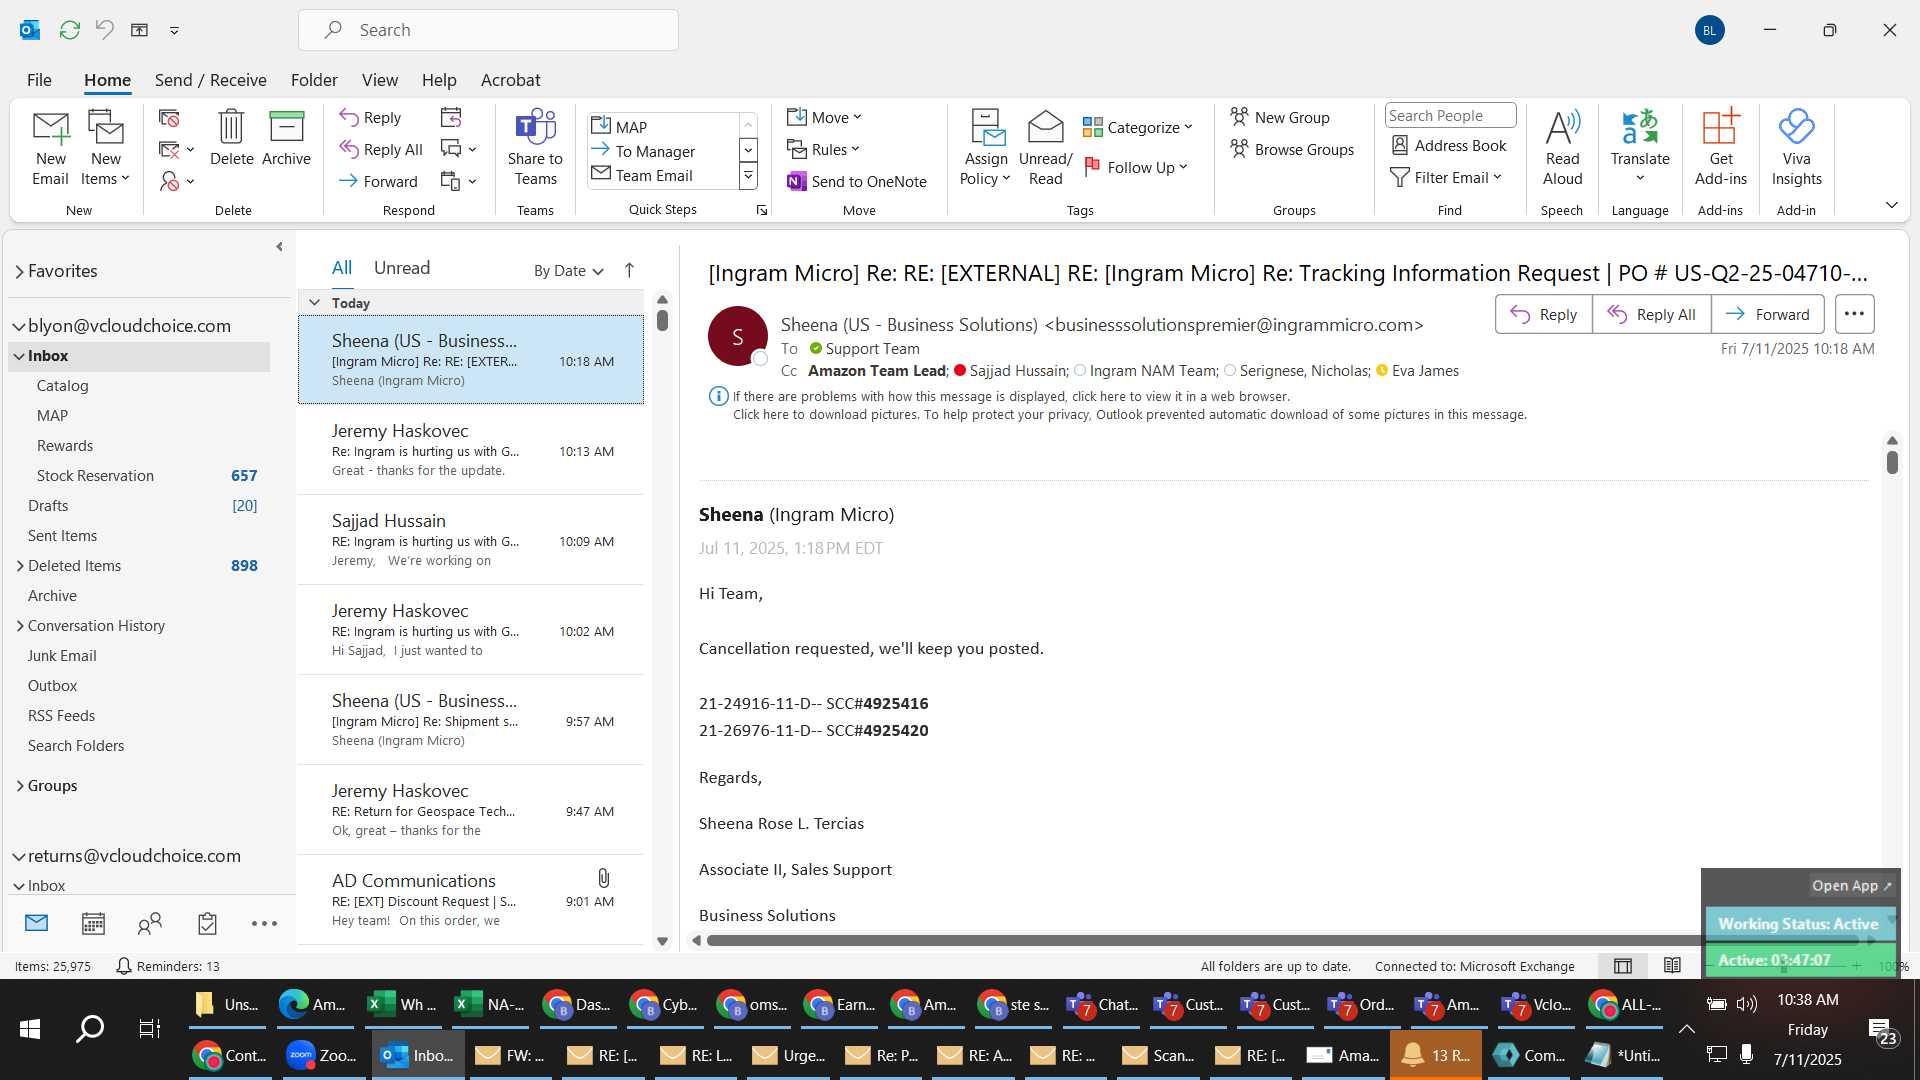
Task: Expand the Groups section
Action: (19, 786)
